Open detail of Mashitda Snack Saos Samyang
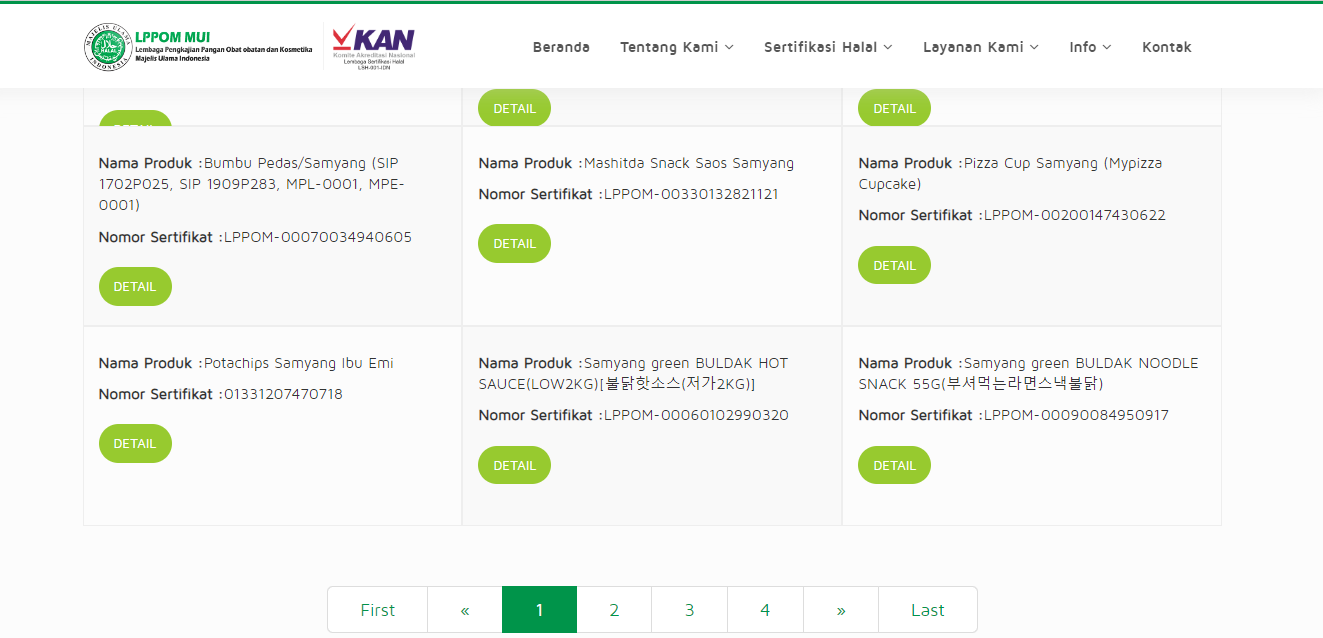 pos(514,244)
